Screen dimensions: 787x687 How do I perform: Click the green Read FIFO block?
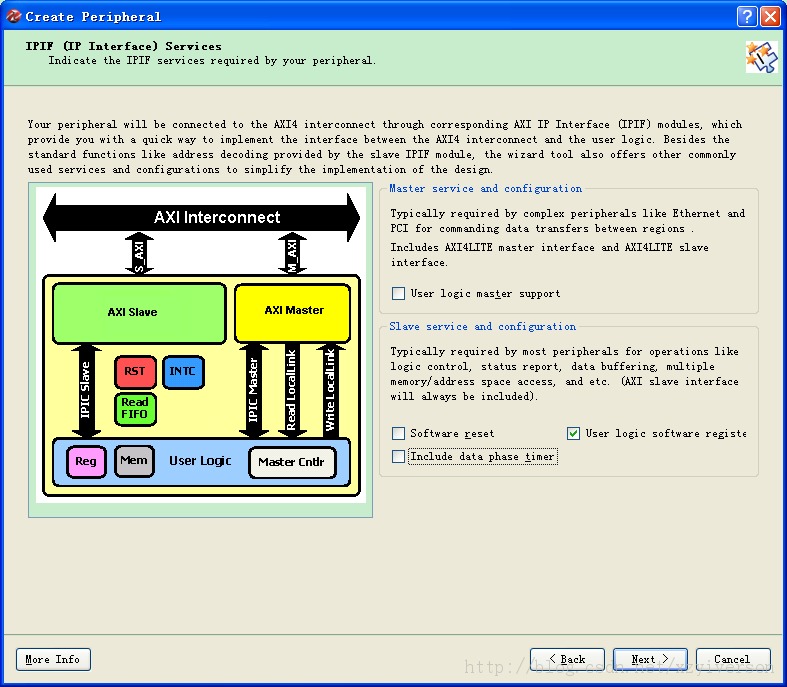[x=135, y=409]
